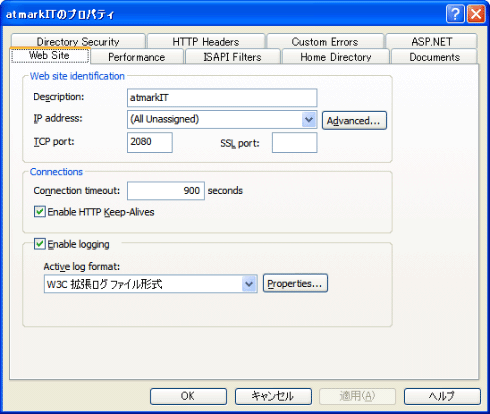Open the Documents tab
490x414 pixels.
(434, 57)
